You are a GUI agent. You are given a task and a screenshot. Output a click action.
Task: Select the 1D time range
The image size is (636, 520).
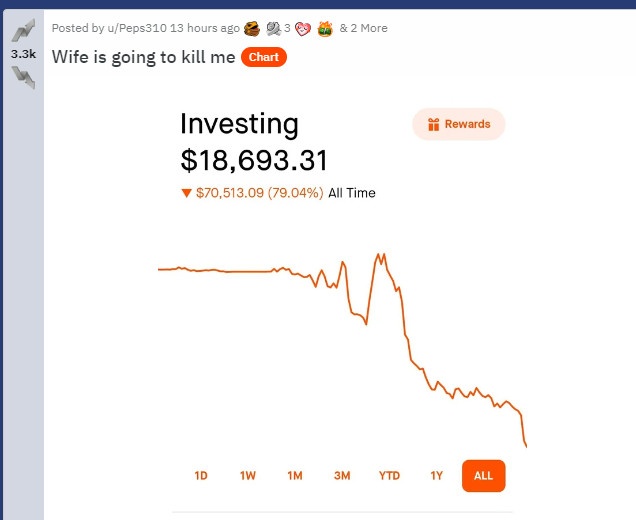(x=201, y=476)
